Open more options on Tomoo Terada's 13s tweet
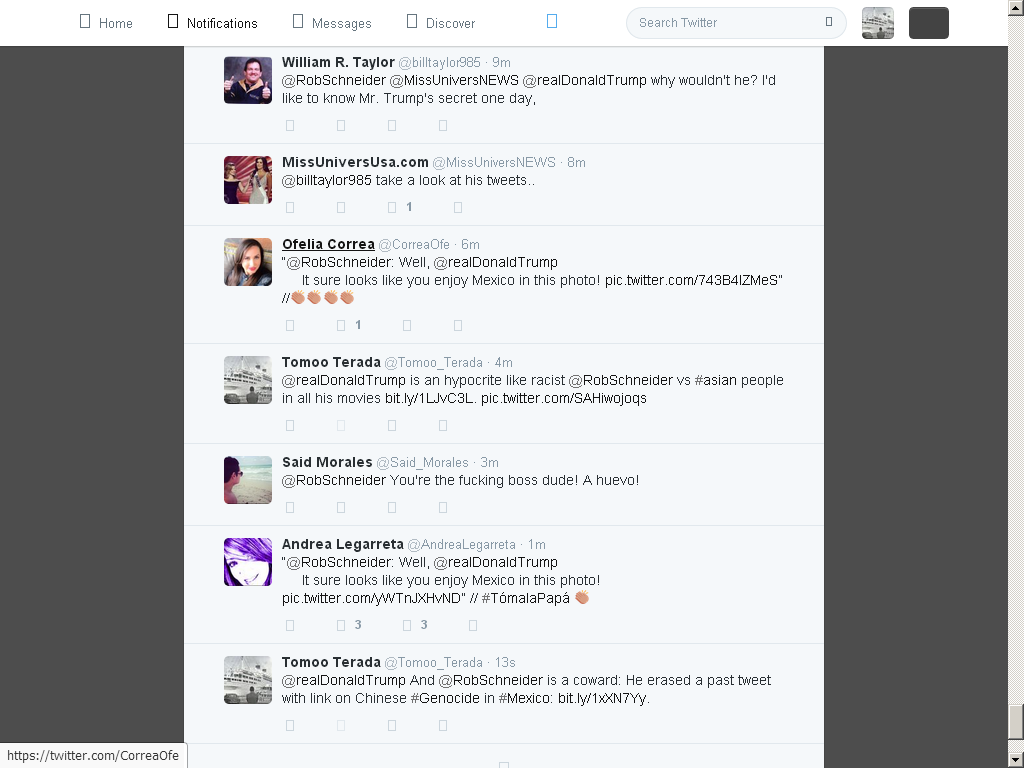The height and width of the screenshot is (768, 1024). (x=443, y=726)
